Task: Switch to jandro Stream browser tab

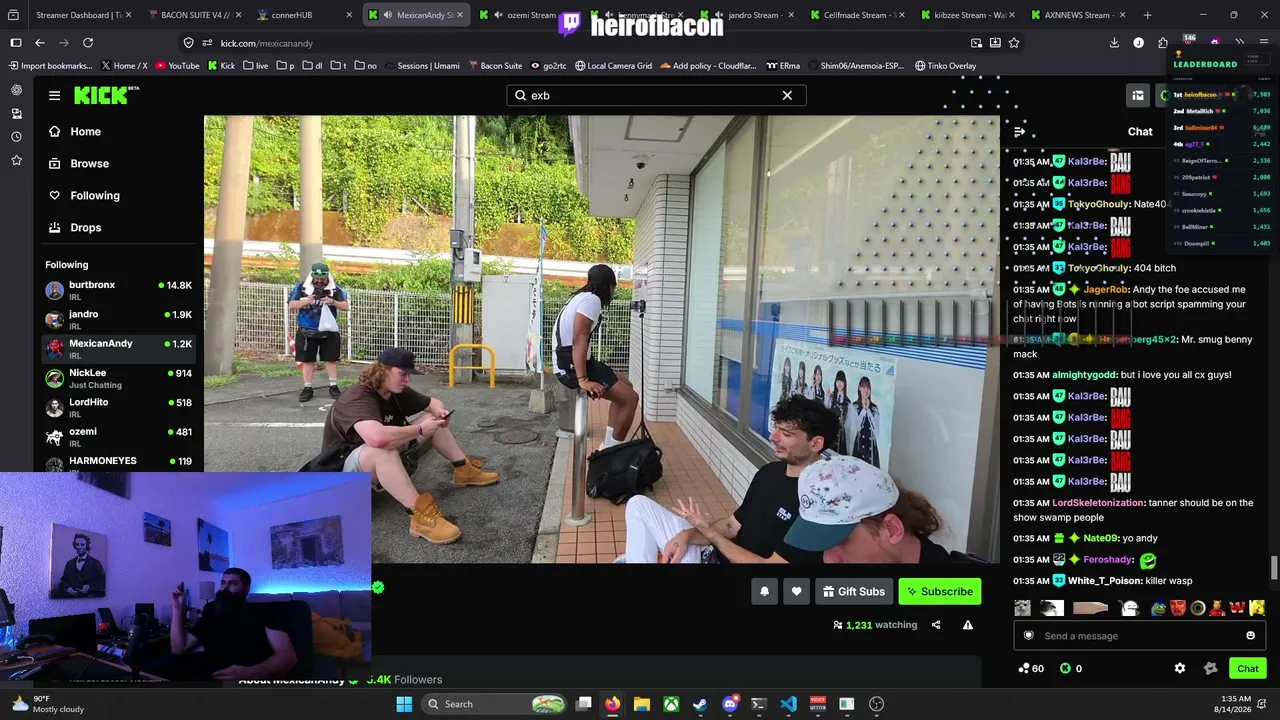Action: [x=746, y=15]
